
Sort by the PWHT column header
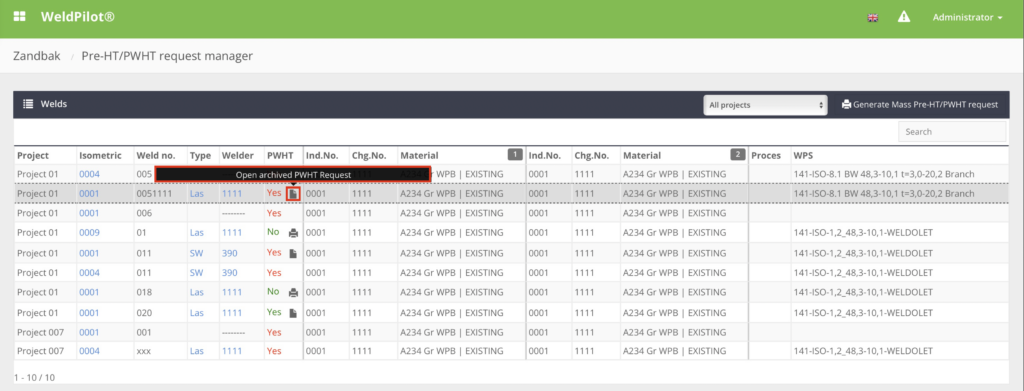[x=281, y=155]
